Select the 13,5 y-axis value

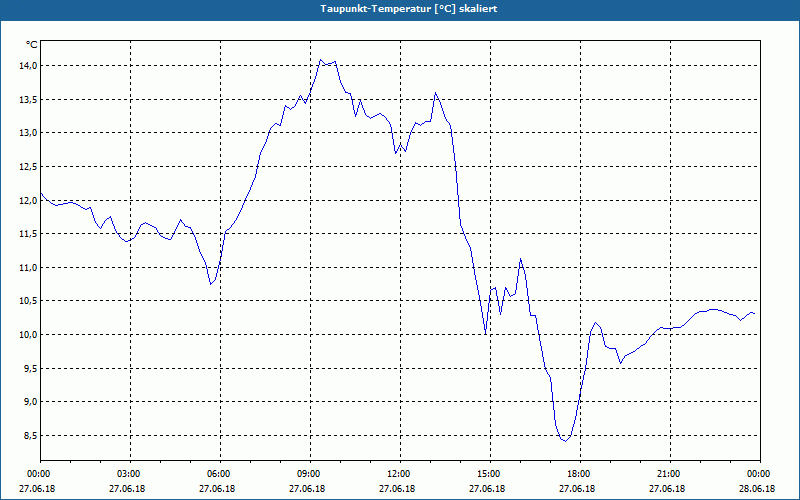[x=28, y=99]
